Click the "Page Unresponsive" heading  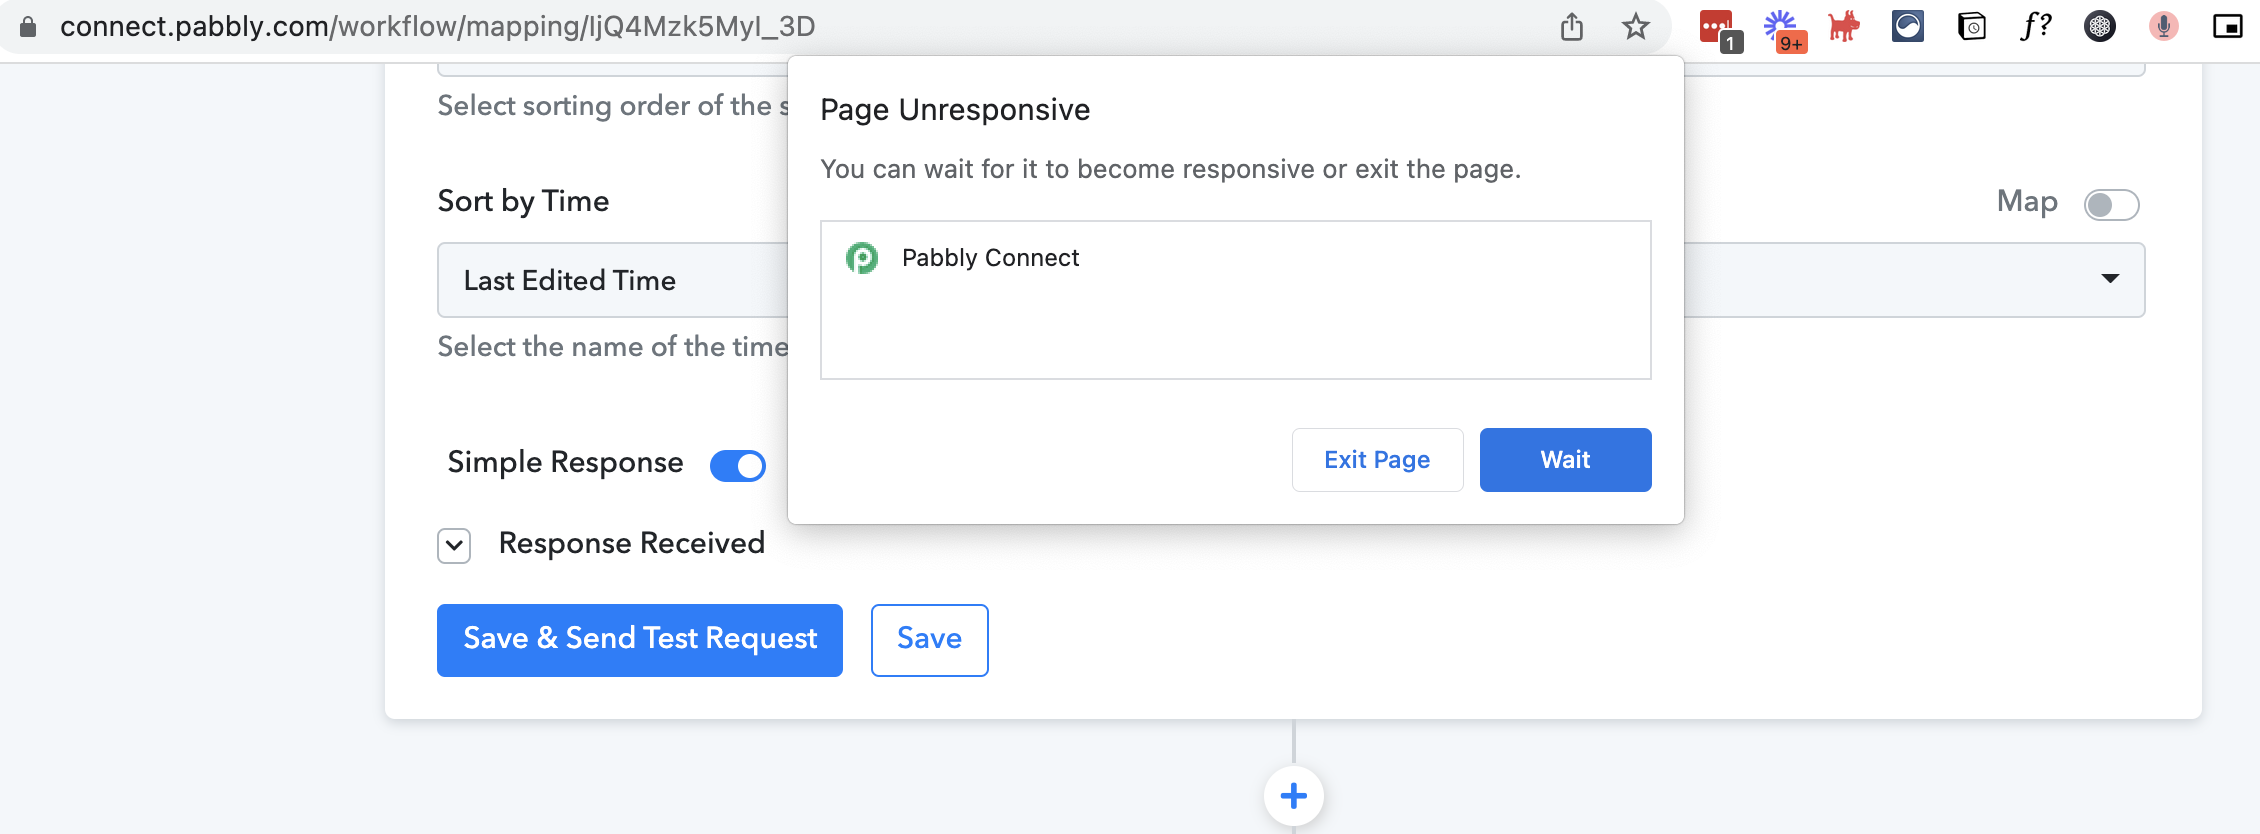[x=955, y=109]
